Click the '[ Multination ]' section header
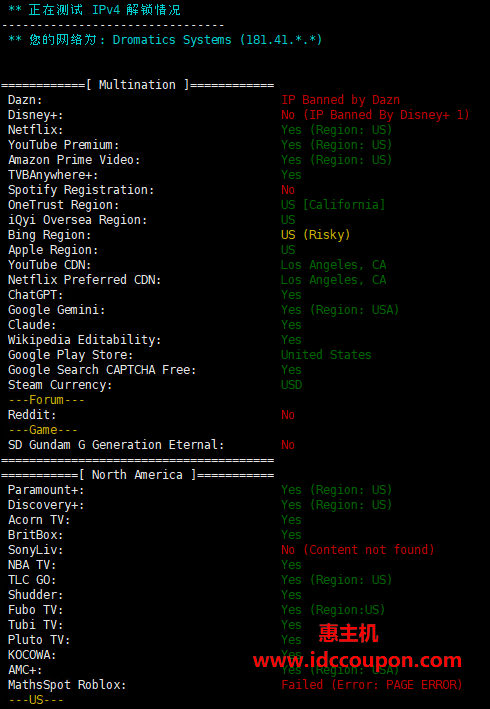Image resolution: width=490 pixels, height=709 pixels. pos(137,85)
